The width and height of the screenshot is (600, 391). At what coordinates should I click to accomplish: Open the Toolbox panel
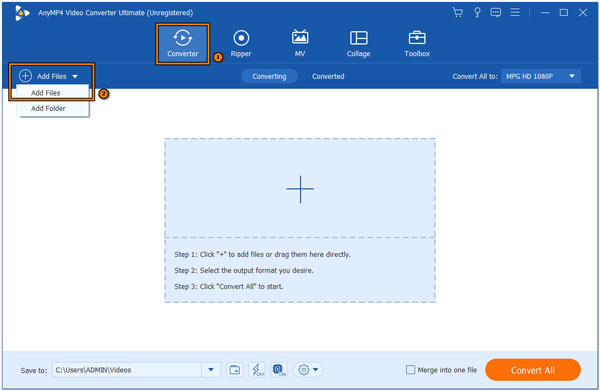(417, 44)
